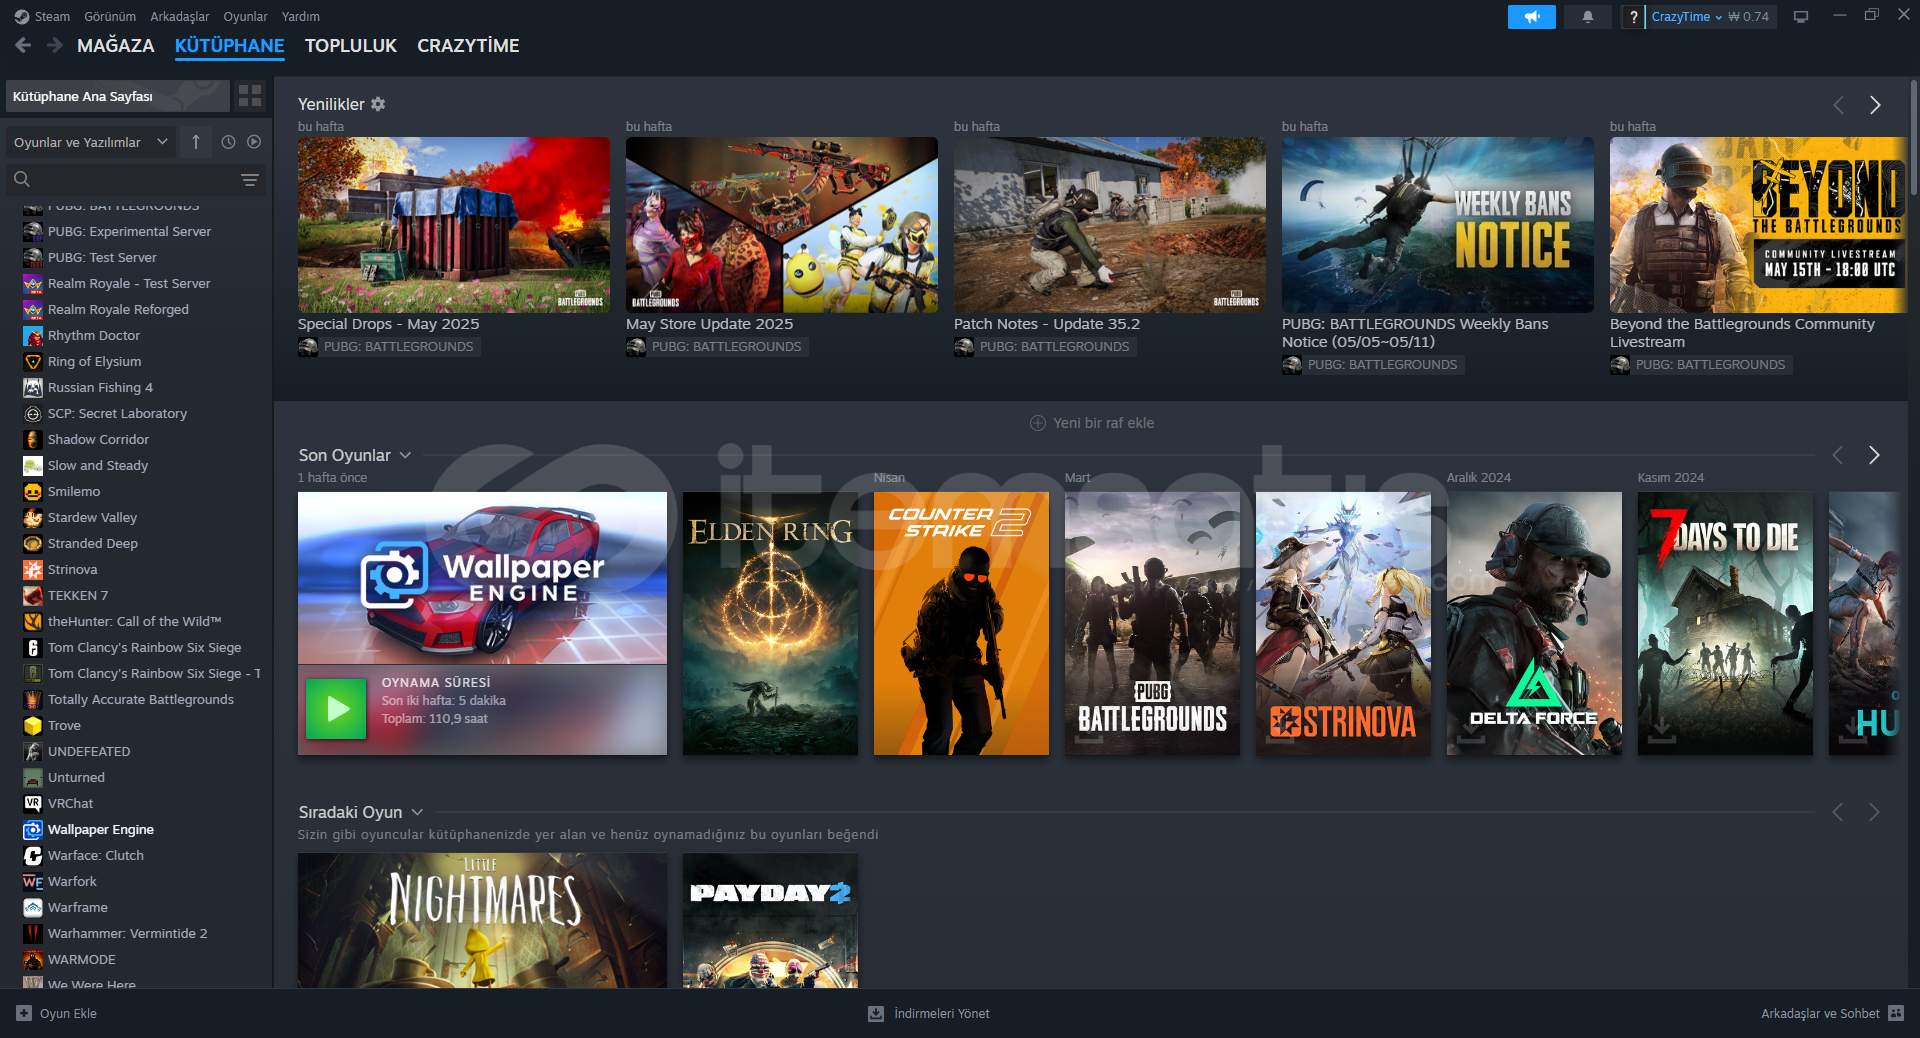
Task: Open the Görünüm menu
Action: point(110,17)
